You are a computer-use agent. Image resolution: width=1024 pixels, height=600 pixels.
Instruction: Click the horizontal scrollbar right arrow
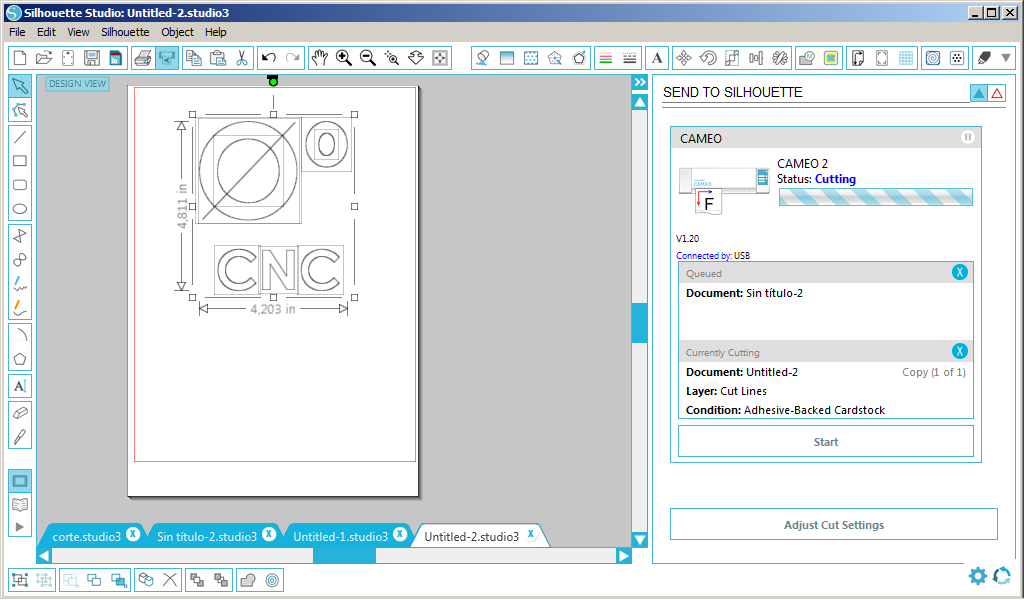pos(624,556)
